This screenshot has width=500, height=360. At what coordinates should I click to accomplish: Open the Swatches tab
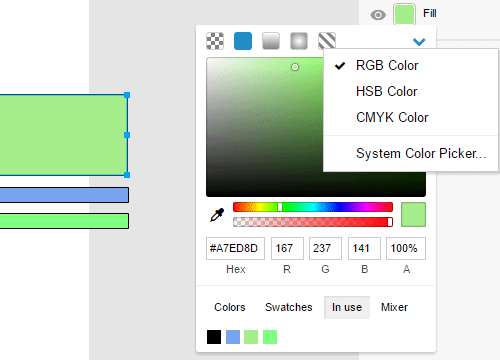tap(289, 307)
